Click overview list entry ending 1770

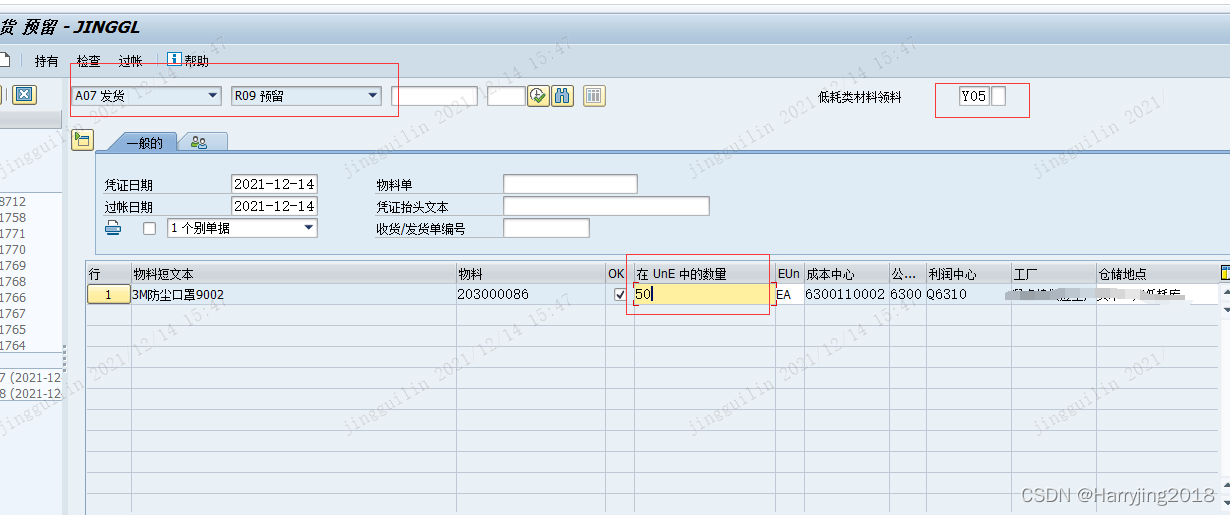[13, 250]
